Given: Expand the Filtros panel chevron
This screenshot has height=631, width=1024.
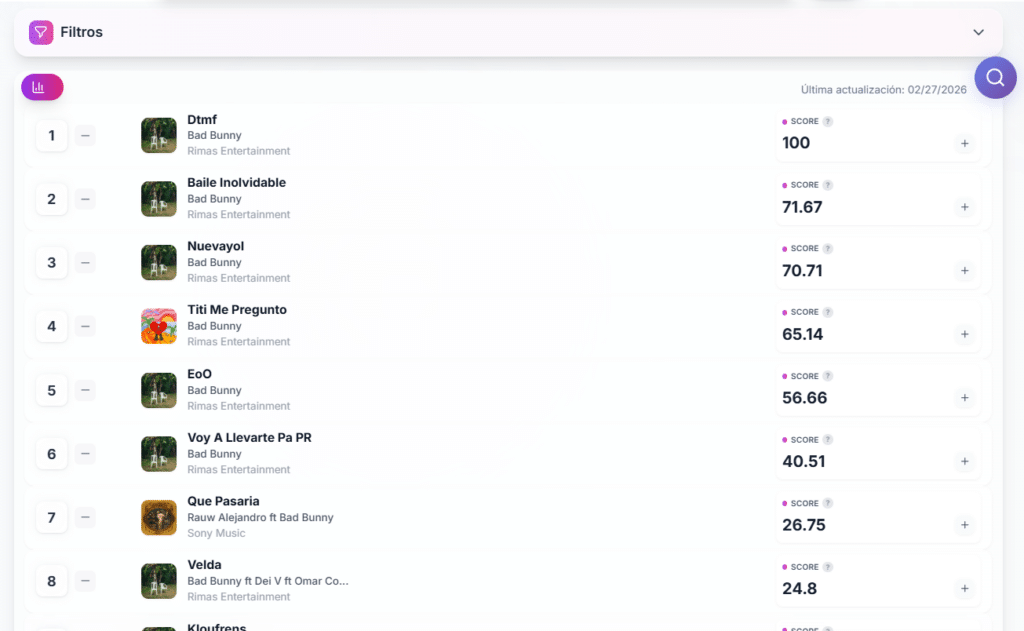Looking at the screenshot, I should [978, 32].
